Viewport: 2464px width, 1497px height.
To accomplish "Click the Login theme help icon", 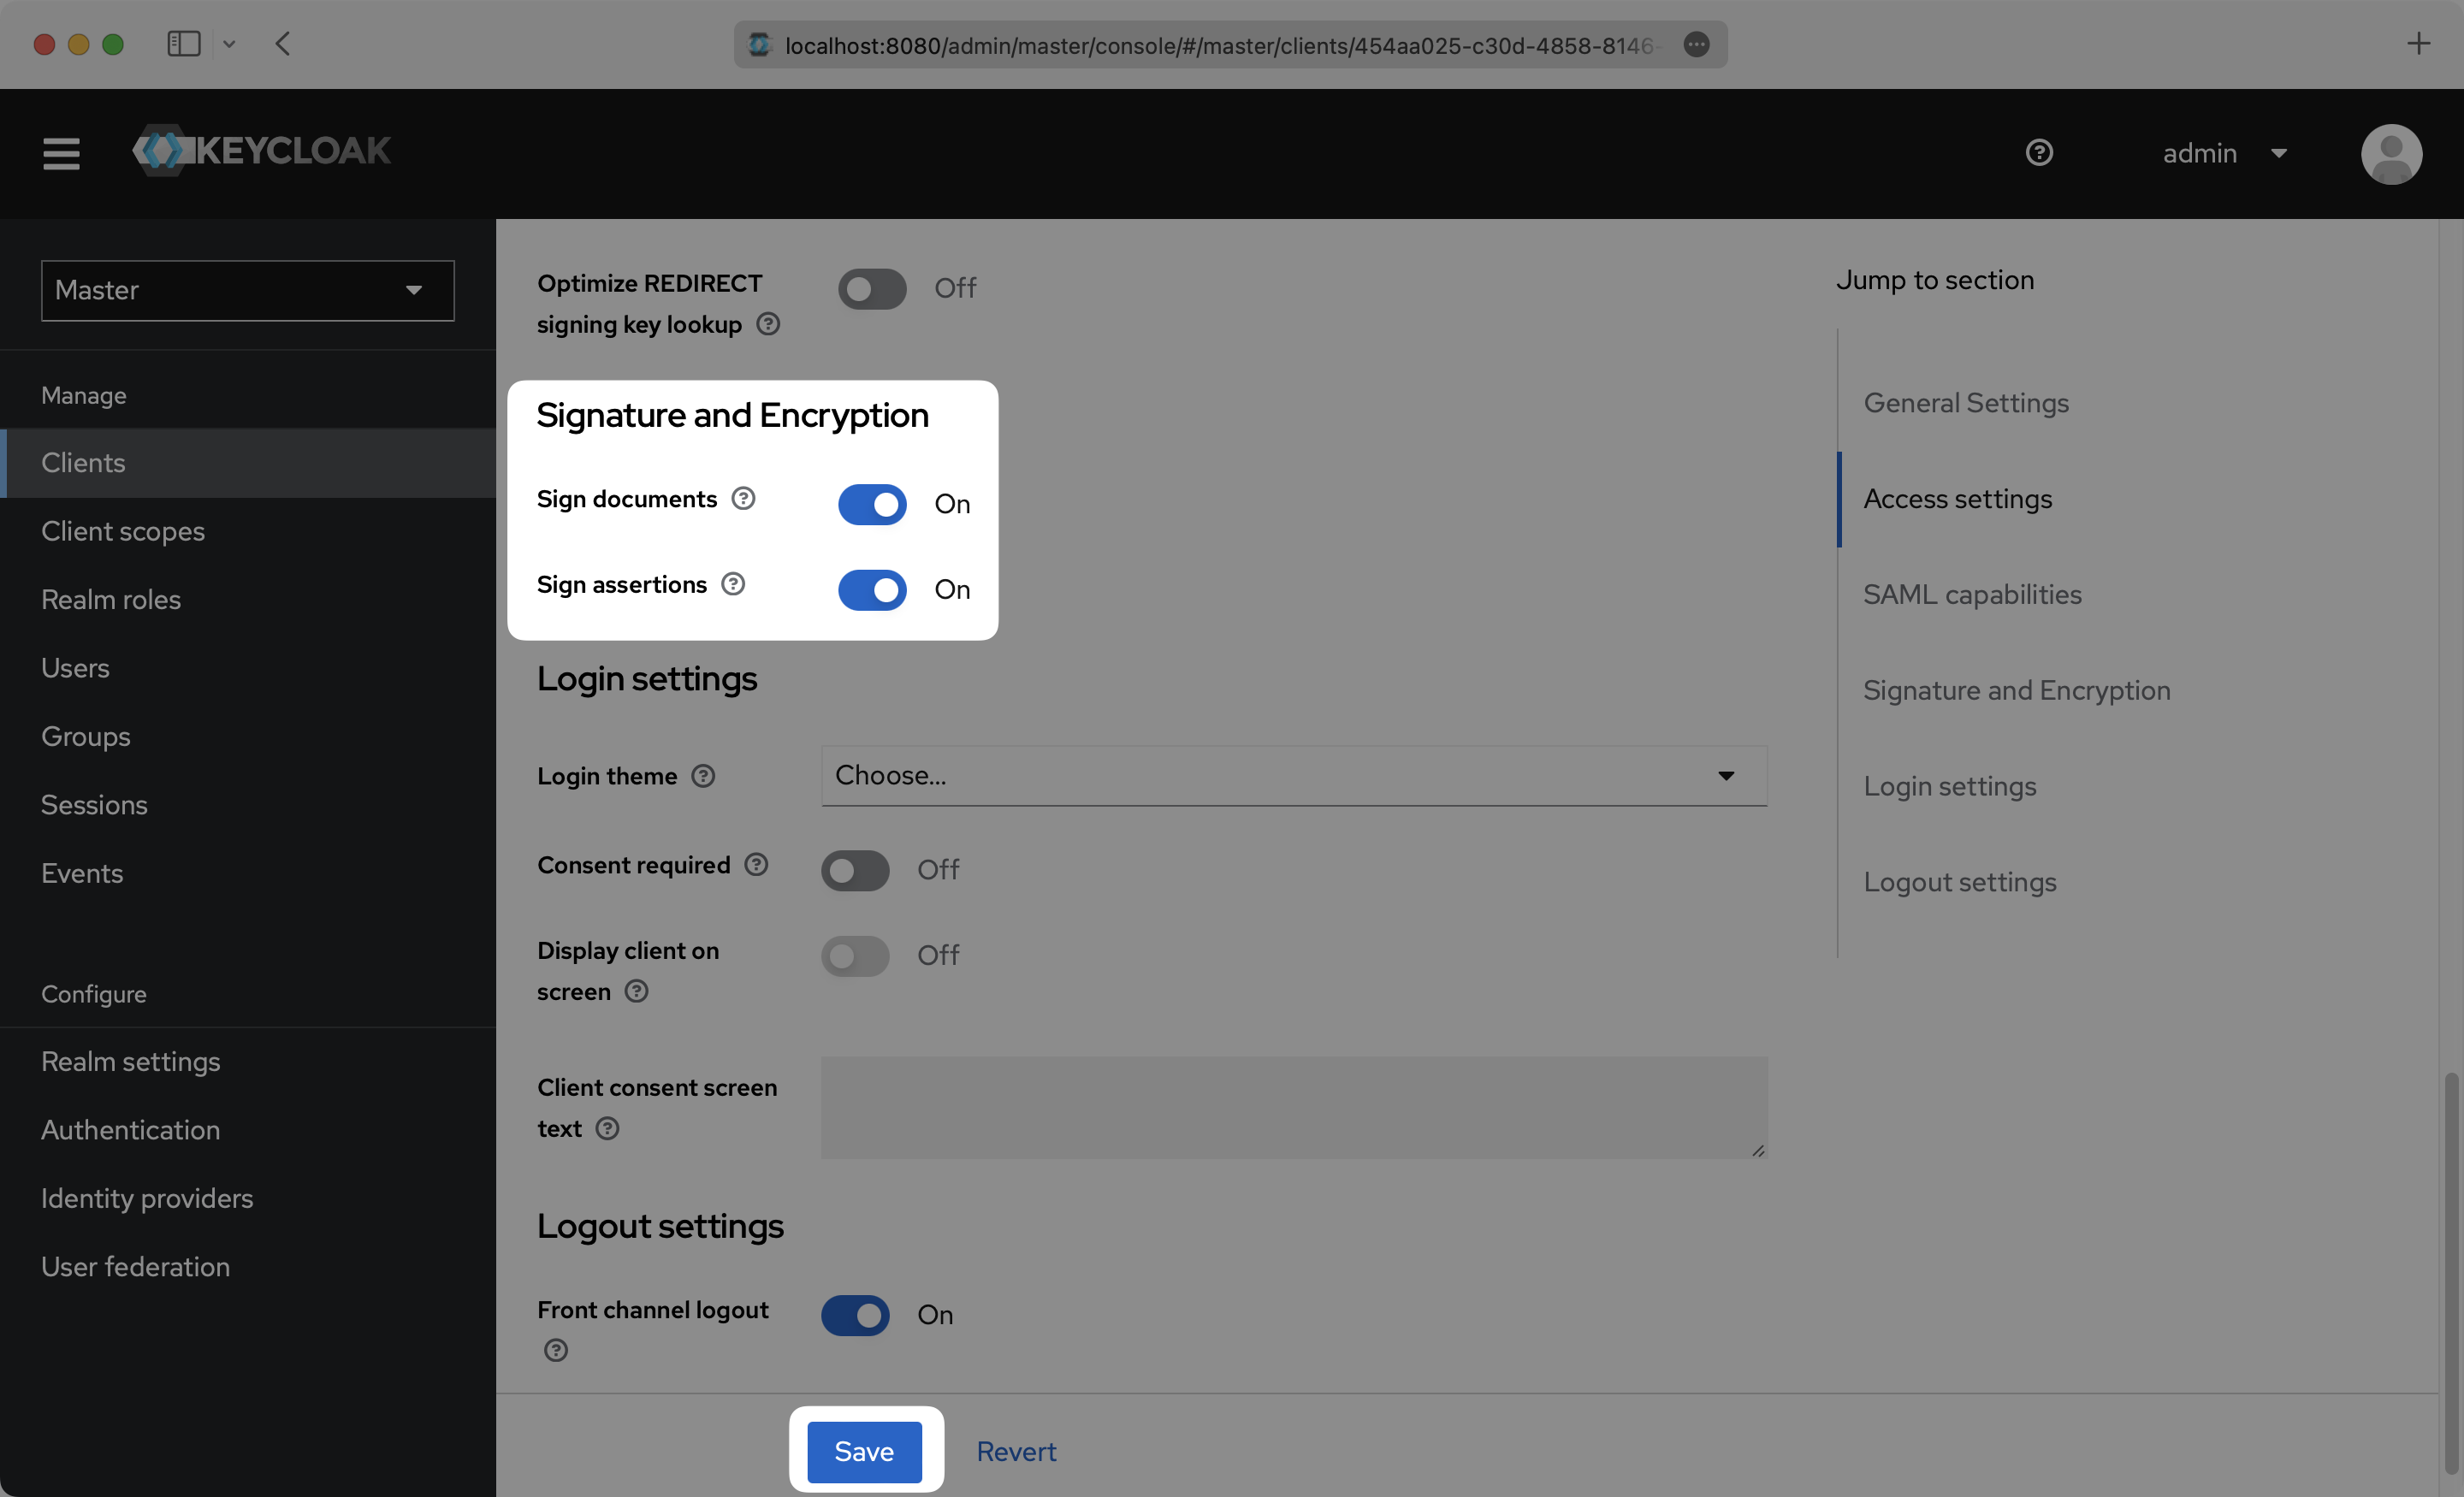I will pos(703,776).
